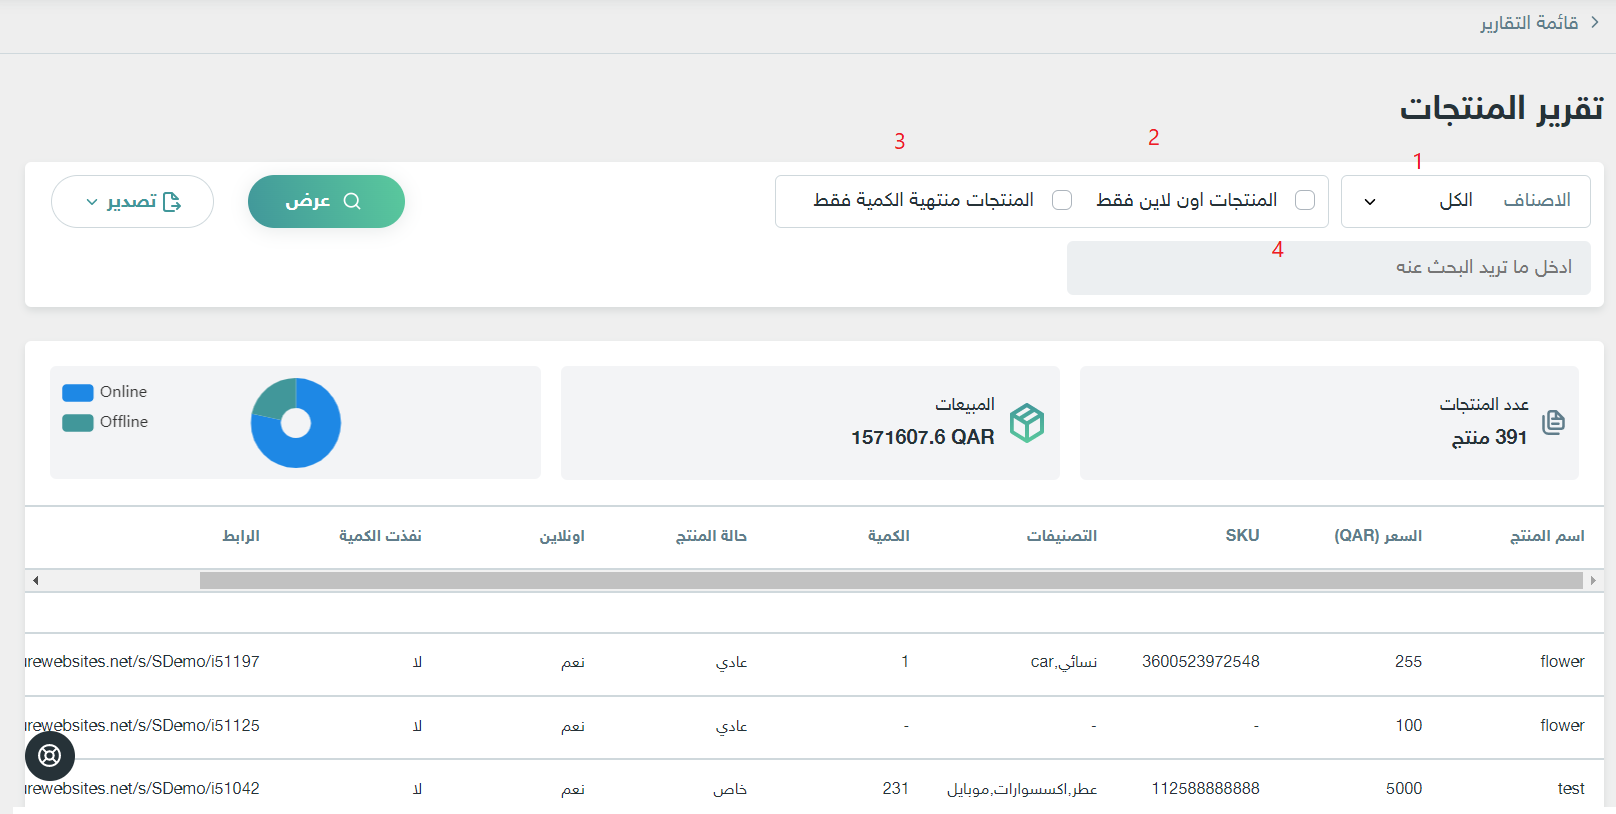
Task: Click the حالة المنتج column header
Action: click(x=711, y=536)
